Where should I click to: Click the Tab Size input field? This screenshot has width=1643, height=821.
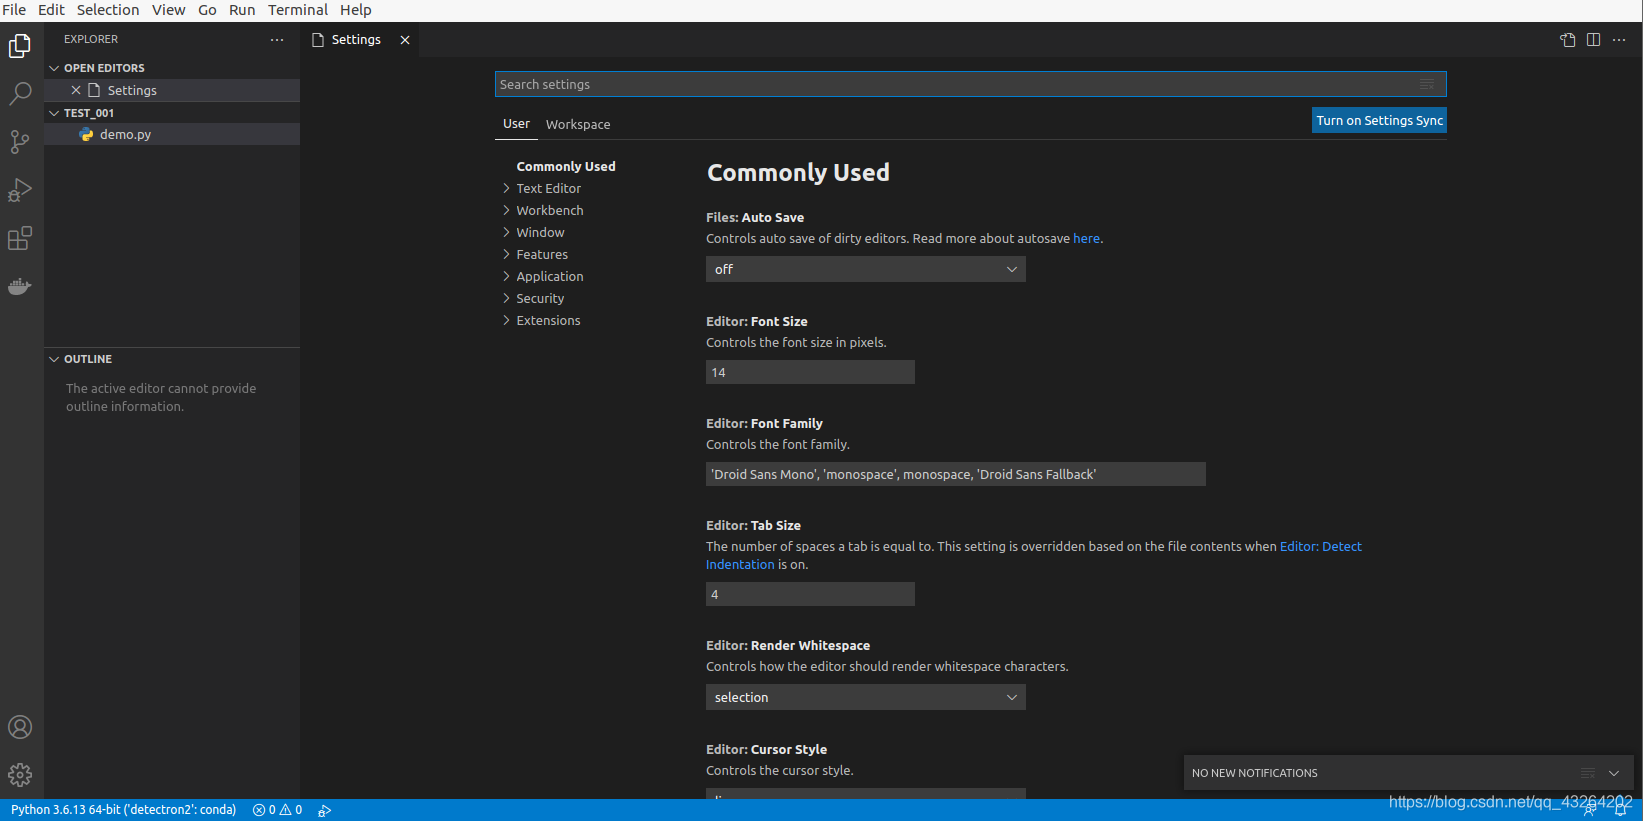[810, 594]
